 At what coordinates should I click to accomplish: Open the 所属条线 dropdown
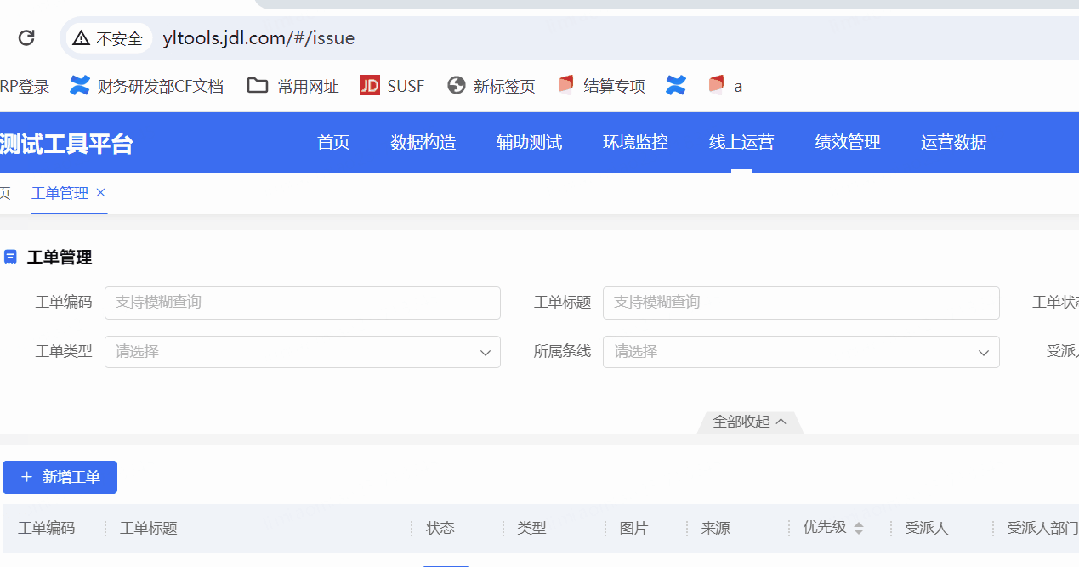point(801,352)
